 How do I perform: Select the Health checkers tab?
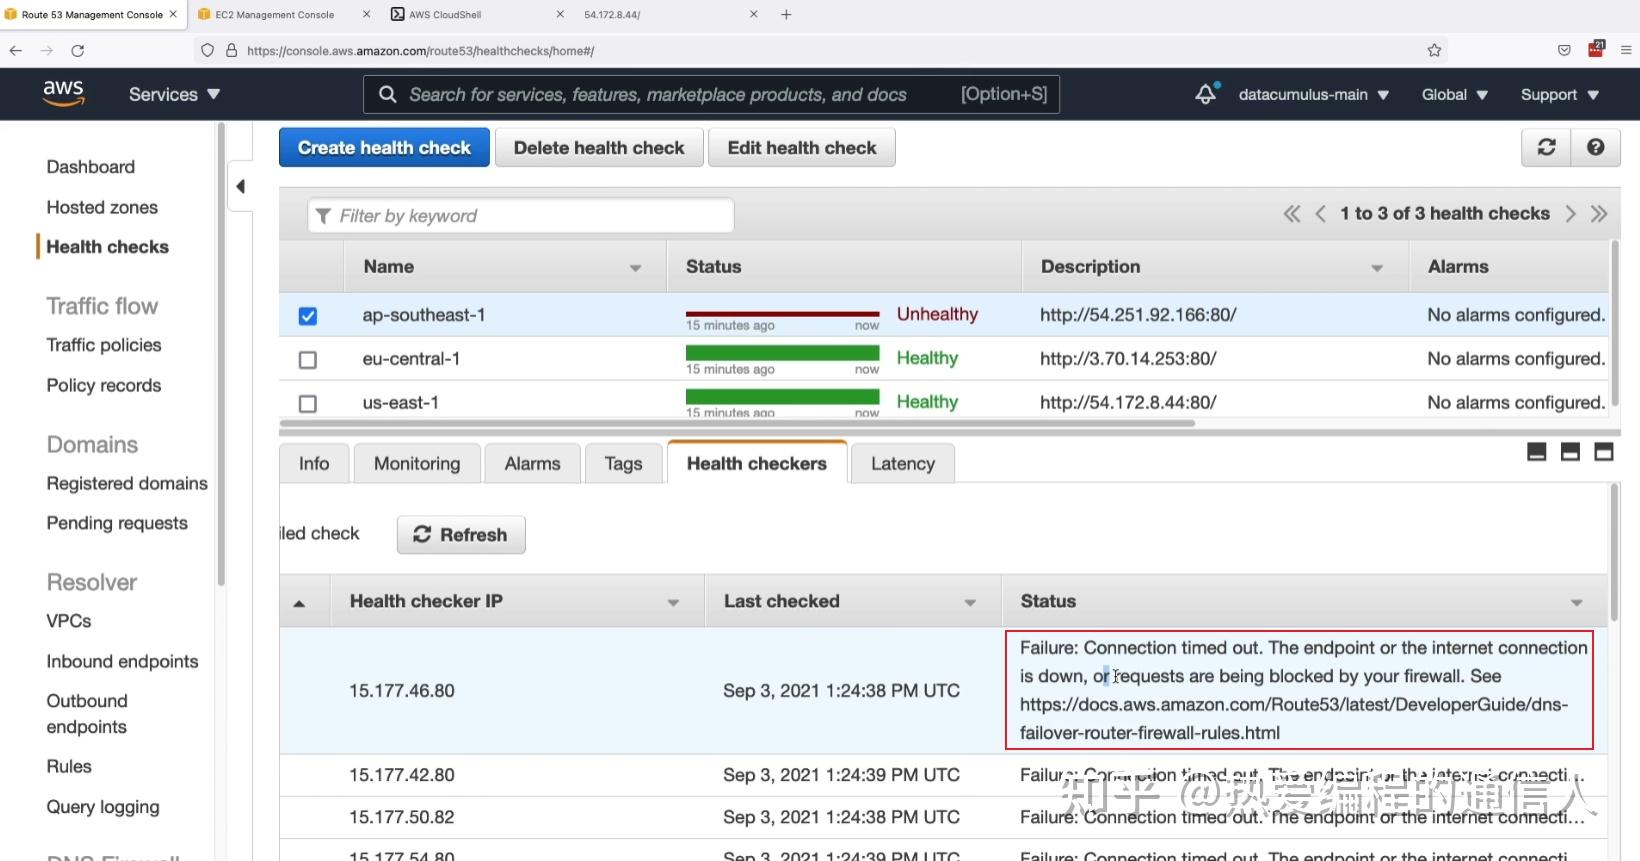tap(757, 463)
